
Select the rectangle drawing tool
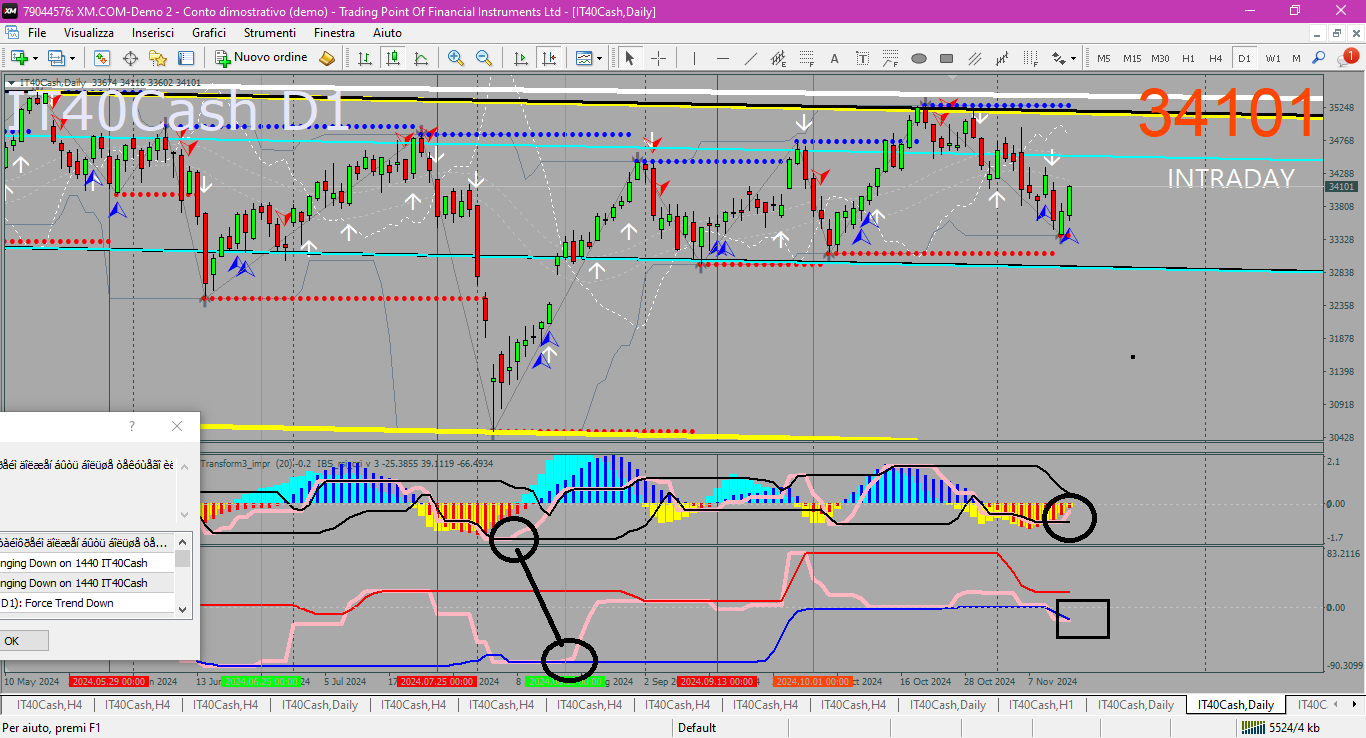point(947,58)
